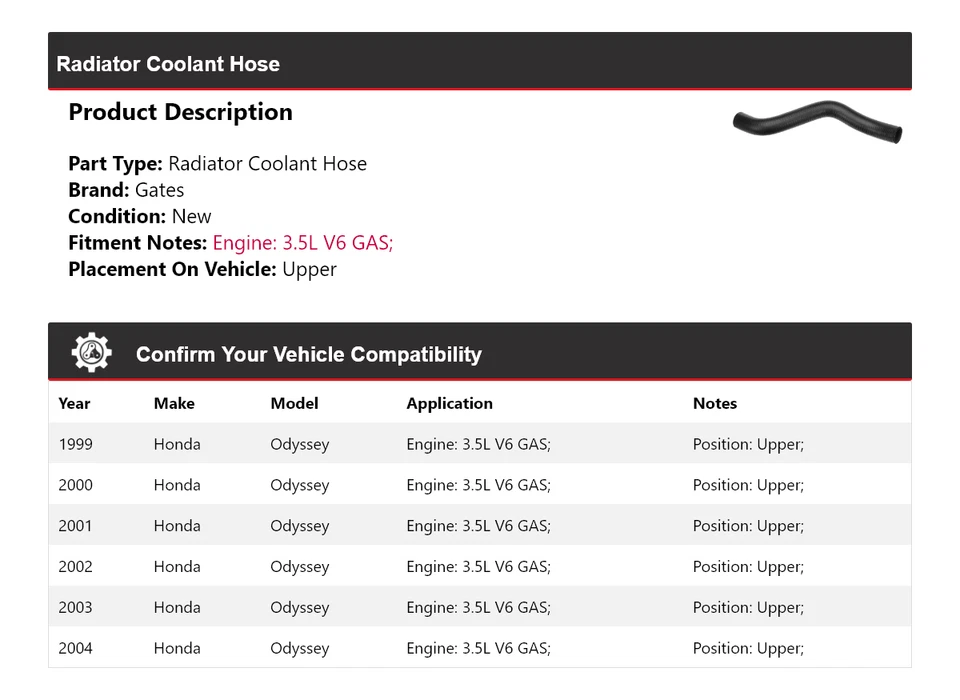960x700 pixels.
Task: Select the Make column header
Action: click(x=174, y=404)
